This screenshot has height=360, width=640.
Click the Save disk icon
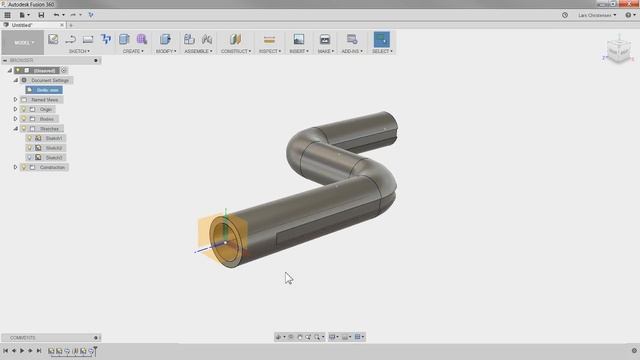tap(41, 15)
